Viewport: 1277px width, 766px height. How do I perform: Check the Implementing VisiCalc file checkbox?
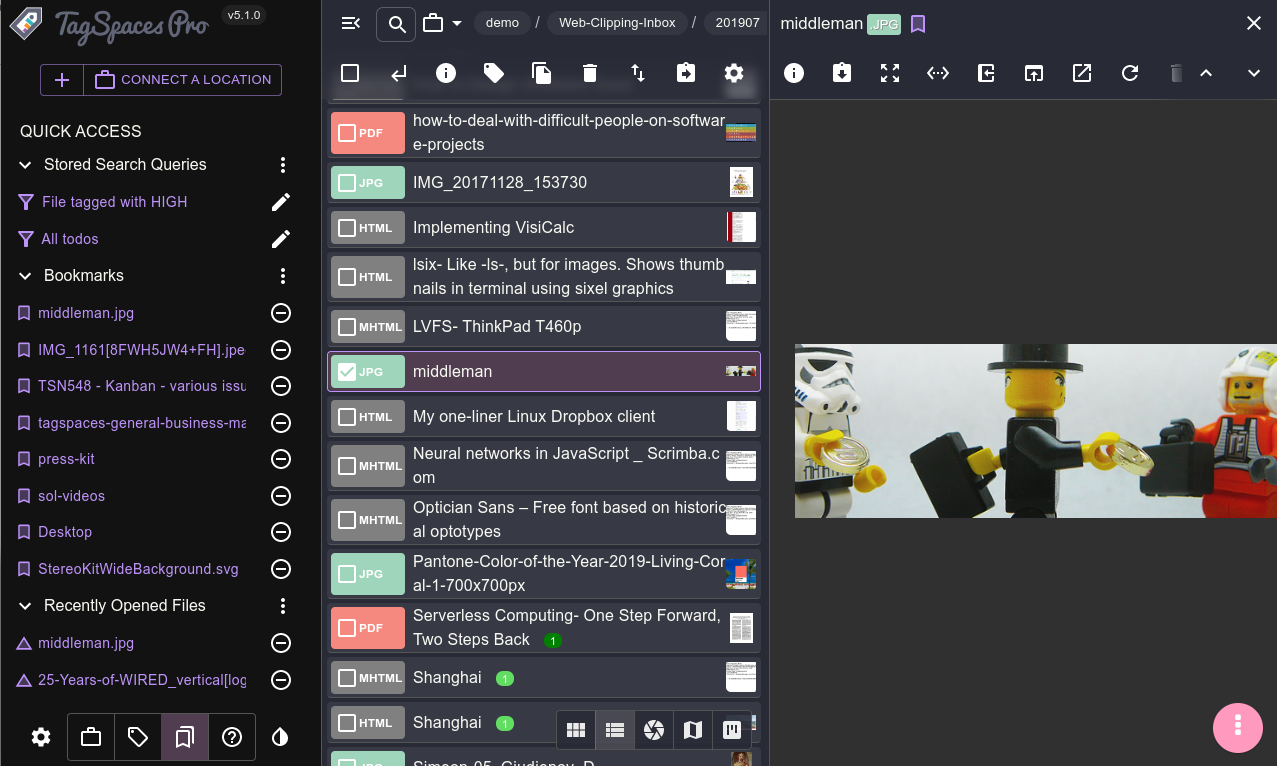point(347,228)
